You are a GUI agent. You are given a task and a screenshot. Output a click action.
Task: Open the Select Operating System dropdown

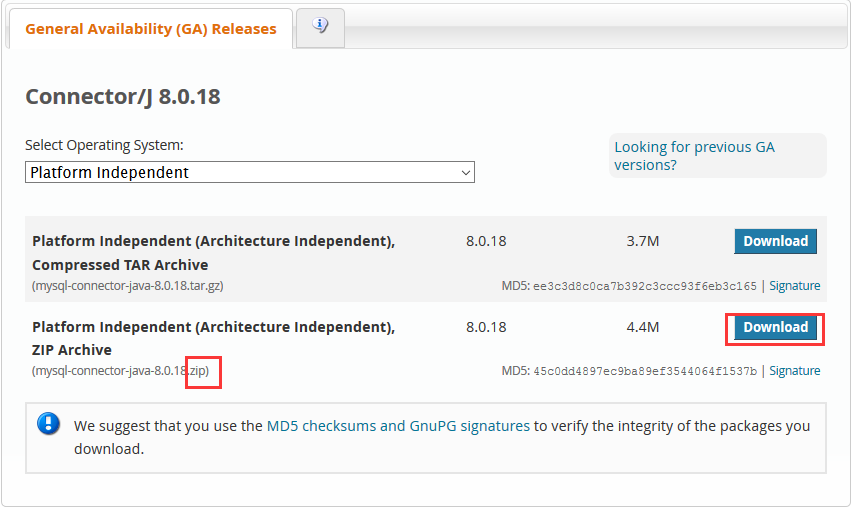(x=250, y=172)
